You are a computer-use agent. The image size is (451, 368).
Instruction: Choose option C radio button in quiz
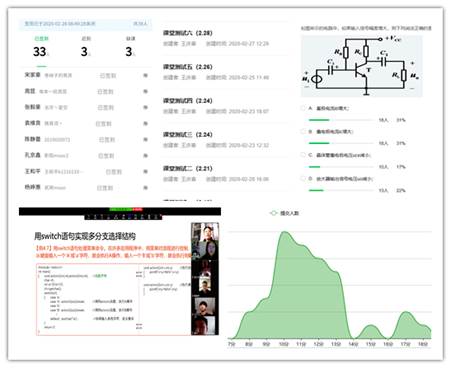tap(303, 155)
